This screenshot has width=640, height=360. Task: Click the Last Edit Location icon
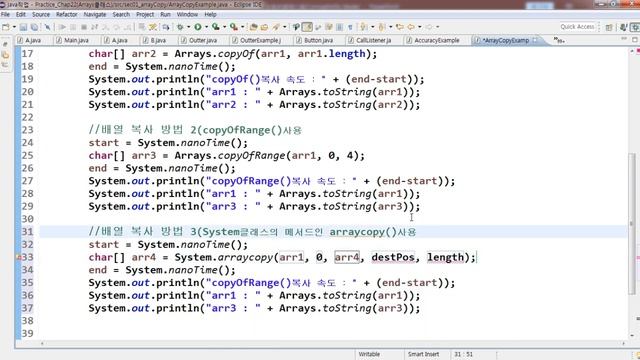[x=400, y=27]
